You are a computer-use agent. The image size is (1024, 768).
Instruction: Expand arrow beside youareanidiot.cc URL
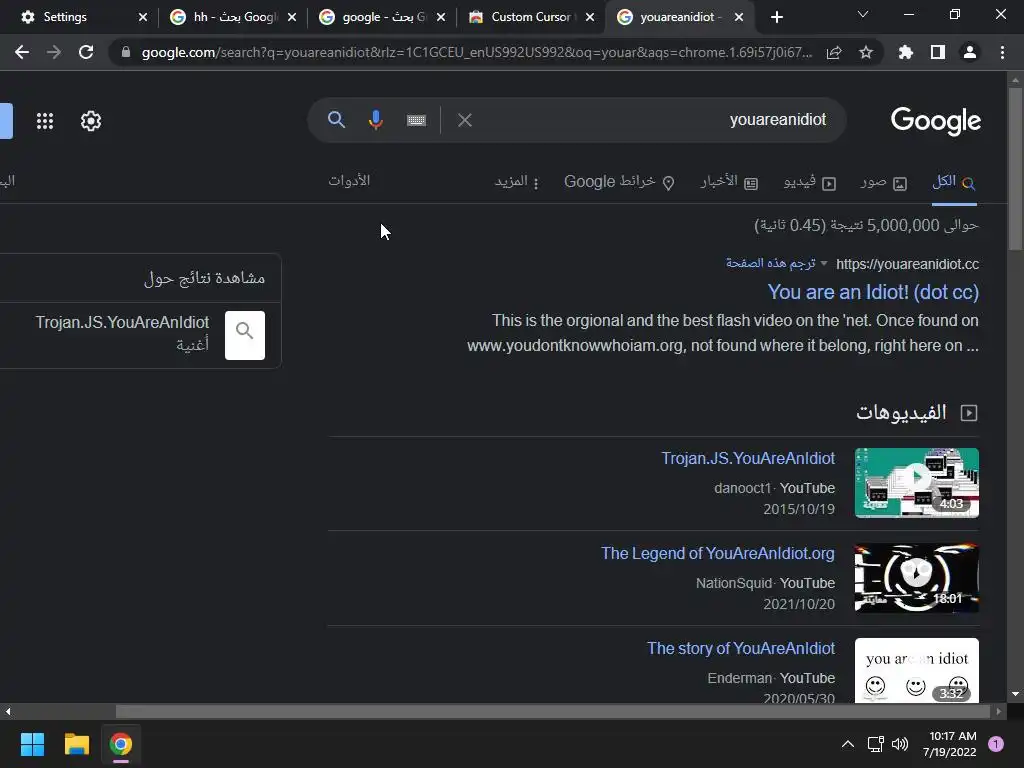tap(824, 264)
